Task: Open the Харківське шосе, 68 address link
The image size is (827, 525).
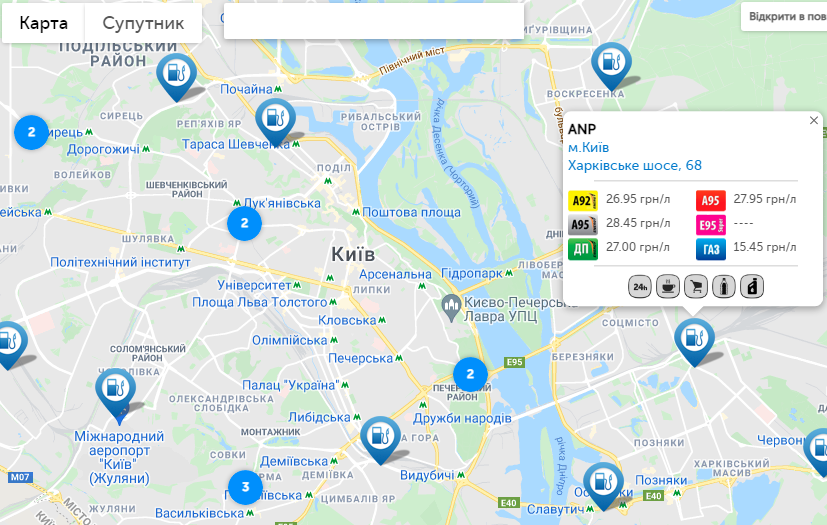Action: [634, 165]
